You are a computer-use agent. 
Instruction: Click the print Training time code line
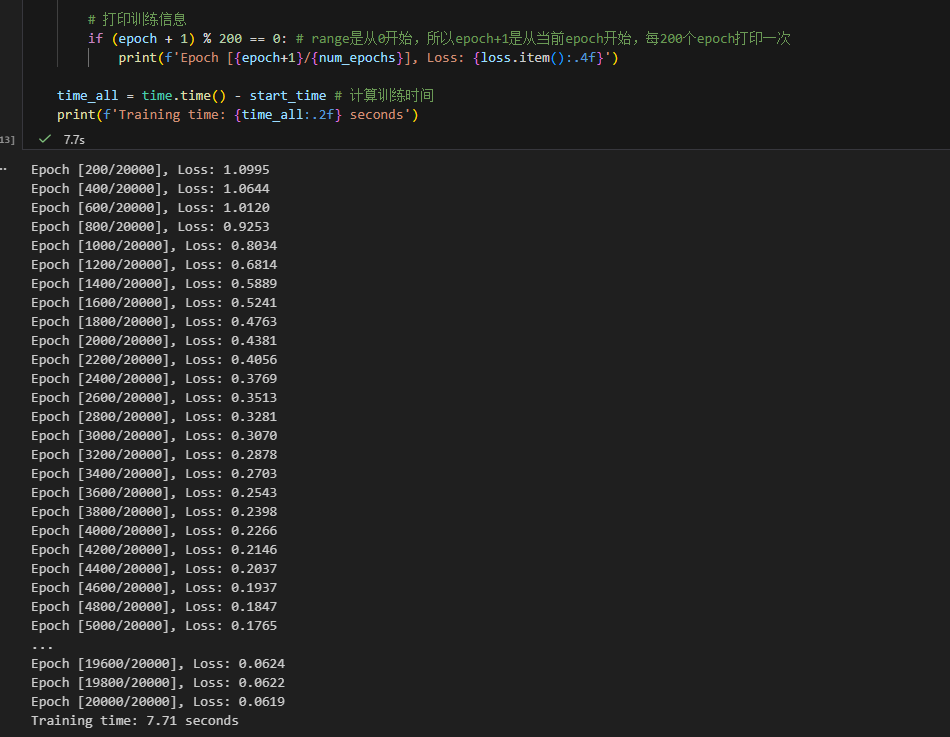pyautogui.click(x=238, y=115)
